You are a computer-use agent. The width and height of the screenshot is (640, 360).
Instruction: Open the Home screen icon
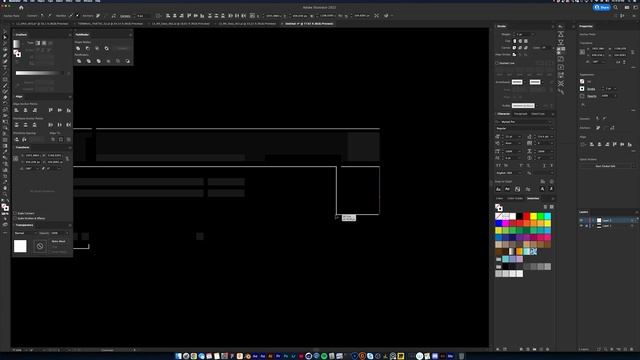coord(21,7)
